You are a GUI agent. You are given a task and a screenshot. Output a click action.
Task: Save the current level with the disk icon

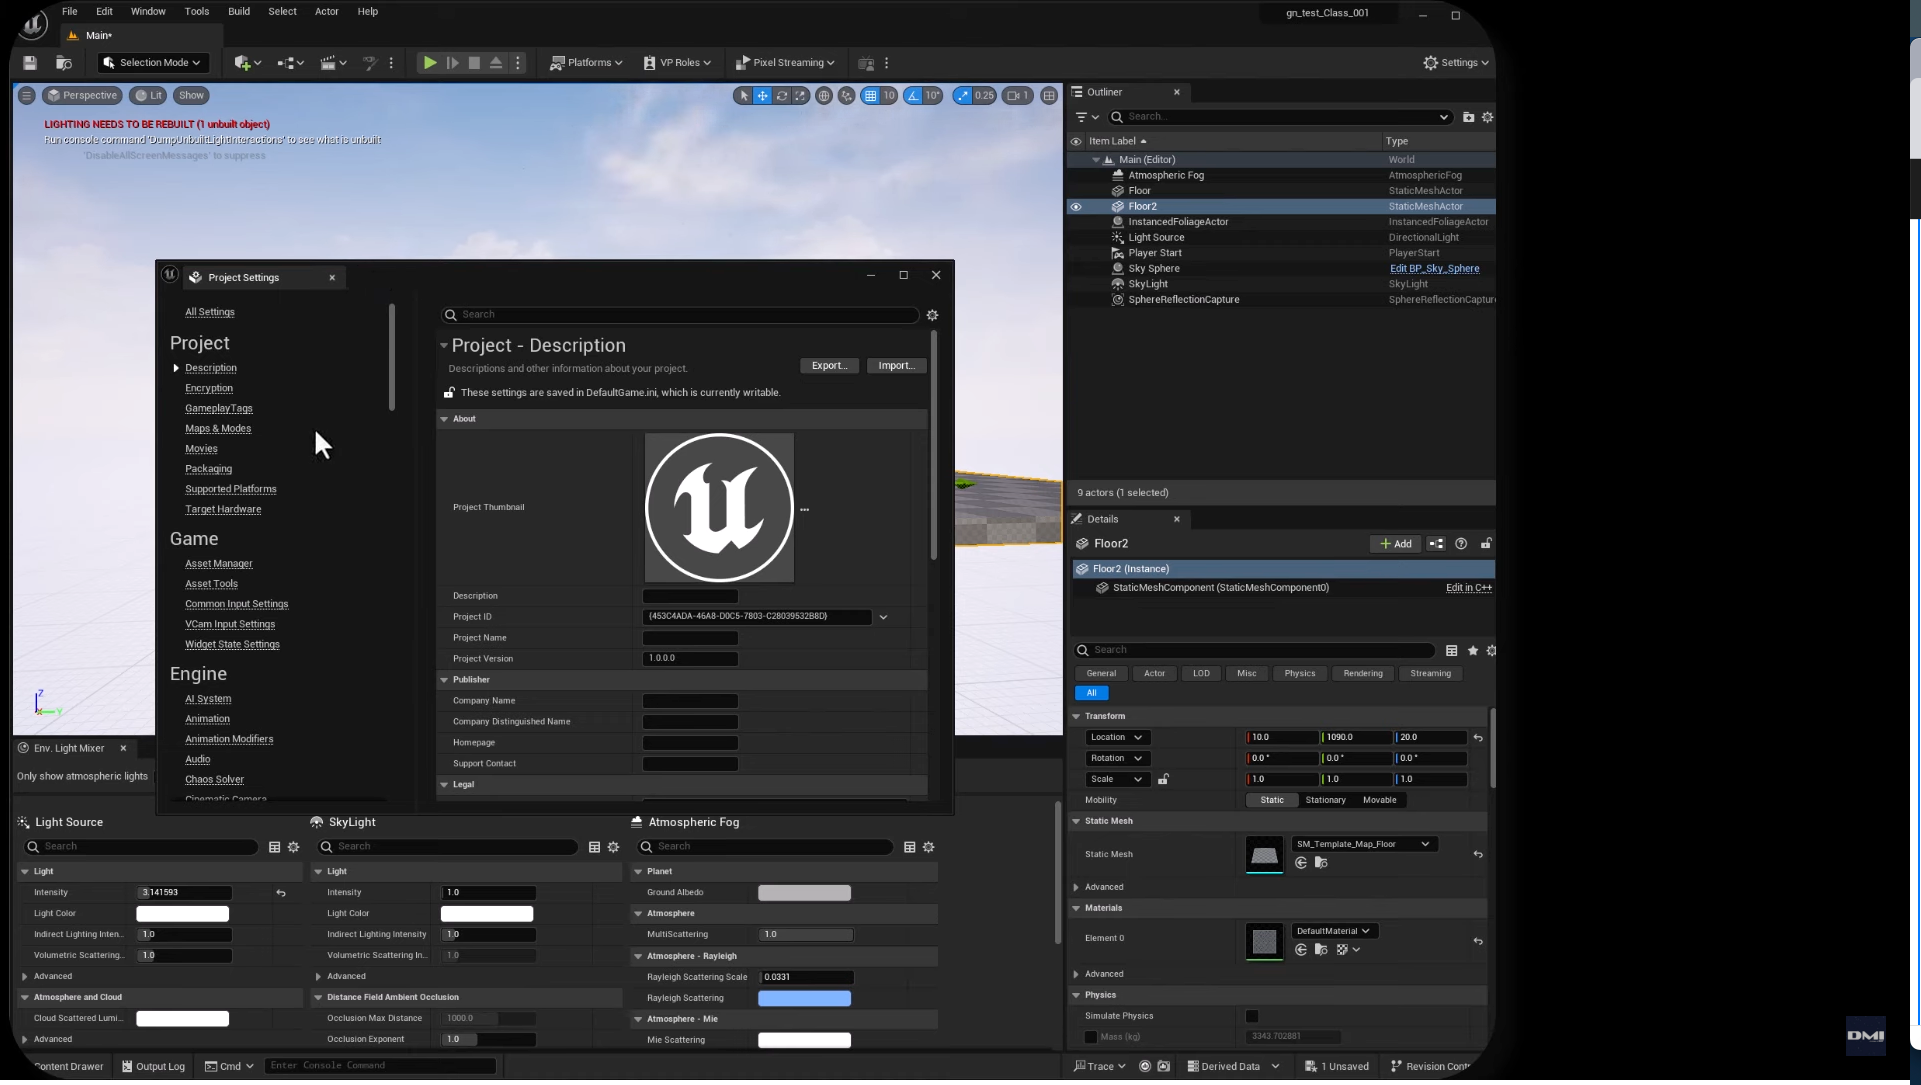click(x=30, y=63)
